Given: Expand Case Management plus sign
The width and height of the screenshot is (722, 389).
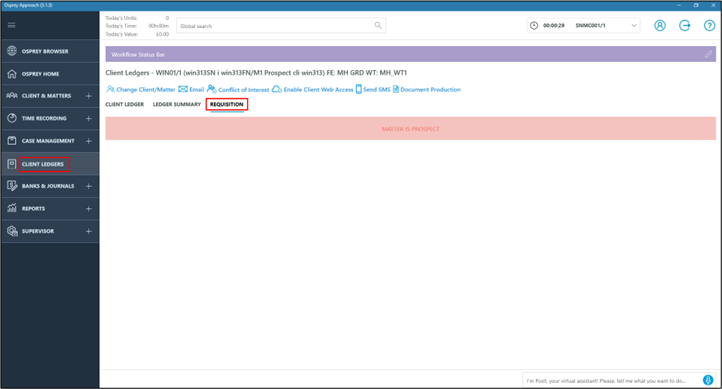Looking at the screenshot, I should pos(88,141).
